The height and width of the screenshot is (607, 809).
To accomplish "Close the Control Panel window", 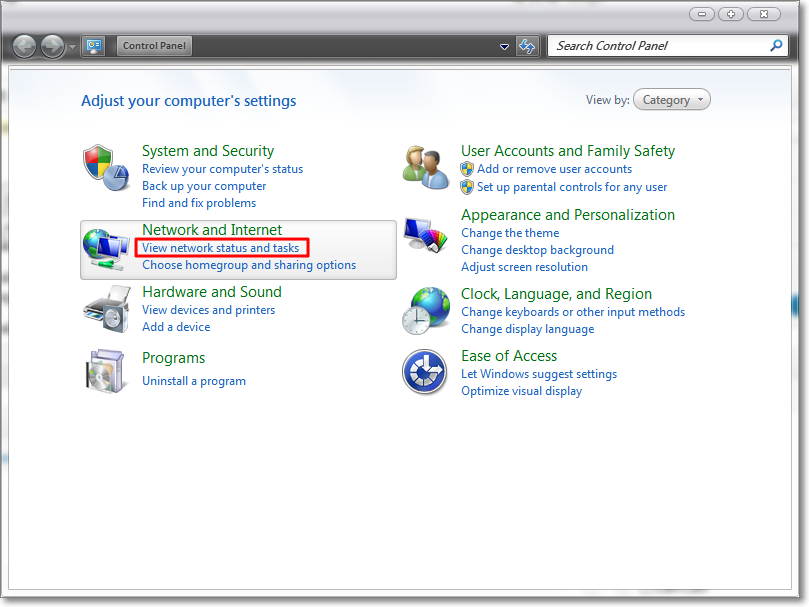I will coord(764,14).
